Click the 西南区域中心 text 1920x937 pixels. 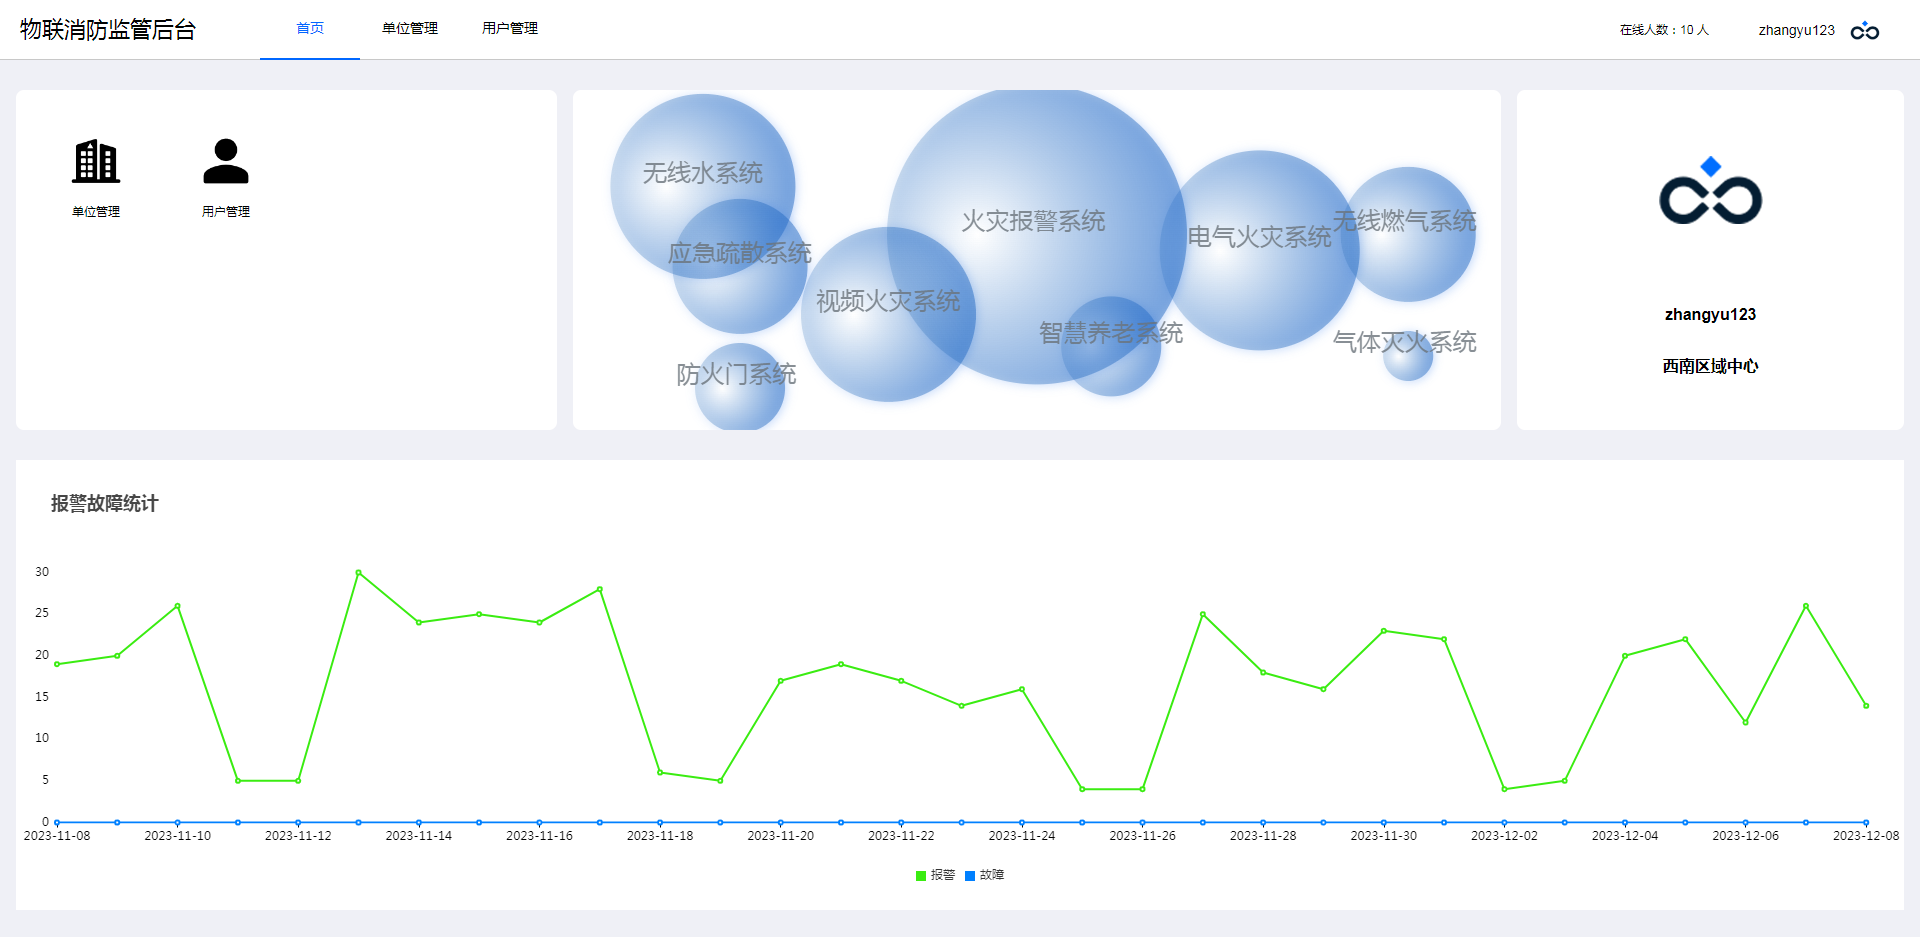[1710, 366]
